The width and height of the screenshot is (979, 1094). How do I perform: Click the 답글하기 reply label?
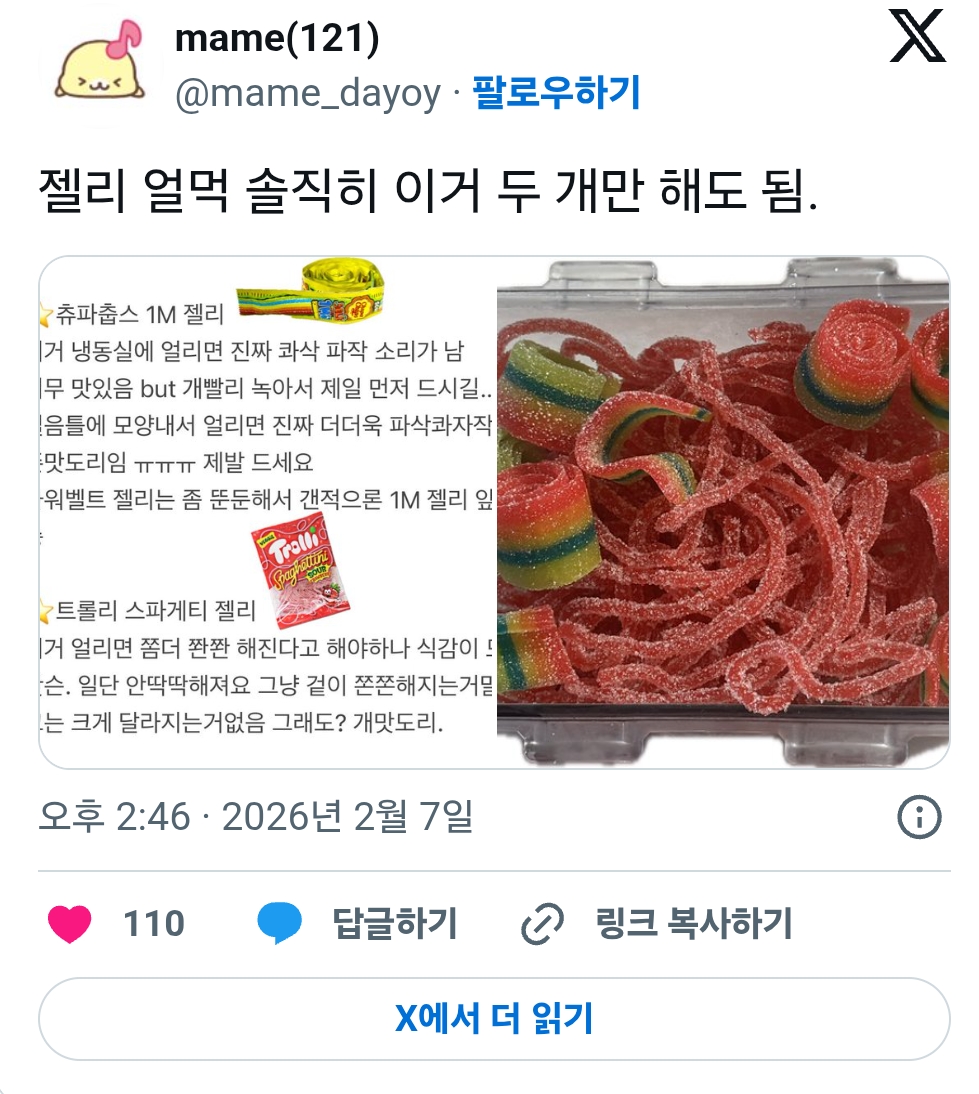(x=395, y=924)
